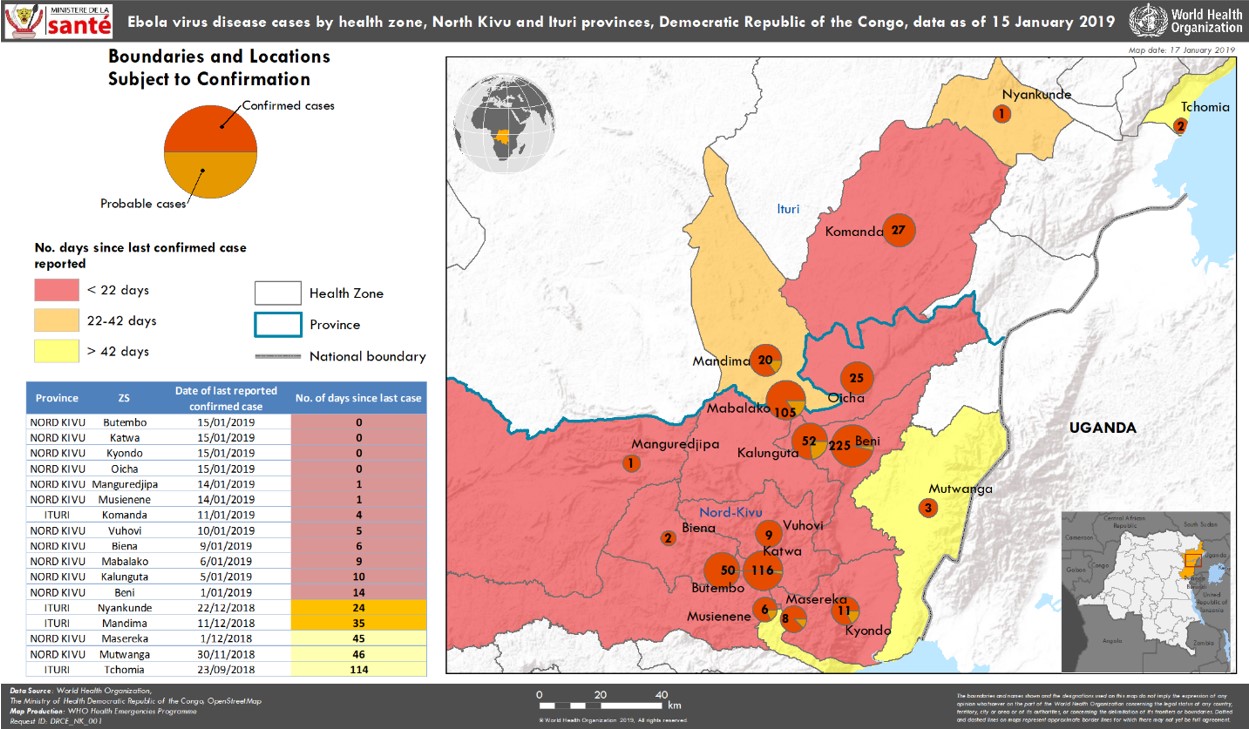Select the Tchomia 2 cases marker
Screen dimensions: 1249x729
click(x=1180, y=126)
